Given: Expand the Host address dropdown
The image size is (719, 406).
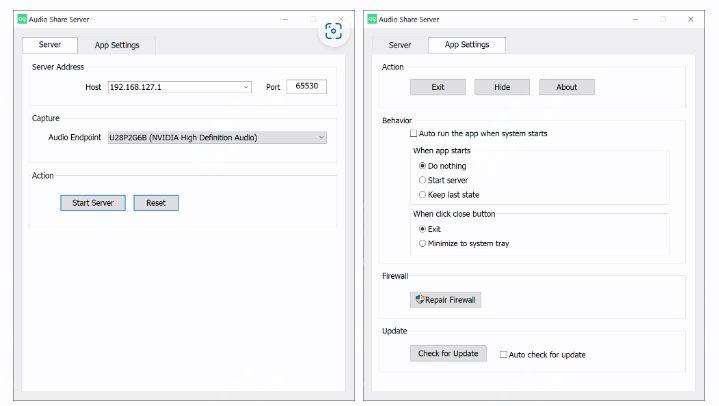Looking at the screenshot, I should (246, 87).
